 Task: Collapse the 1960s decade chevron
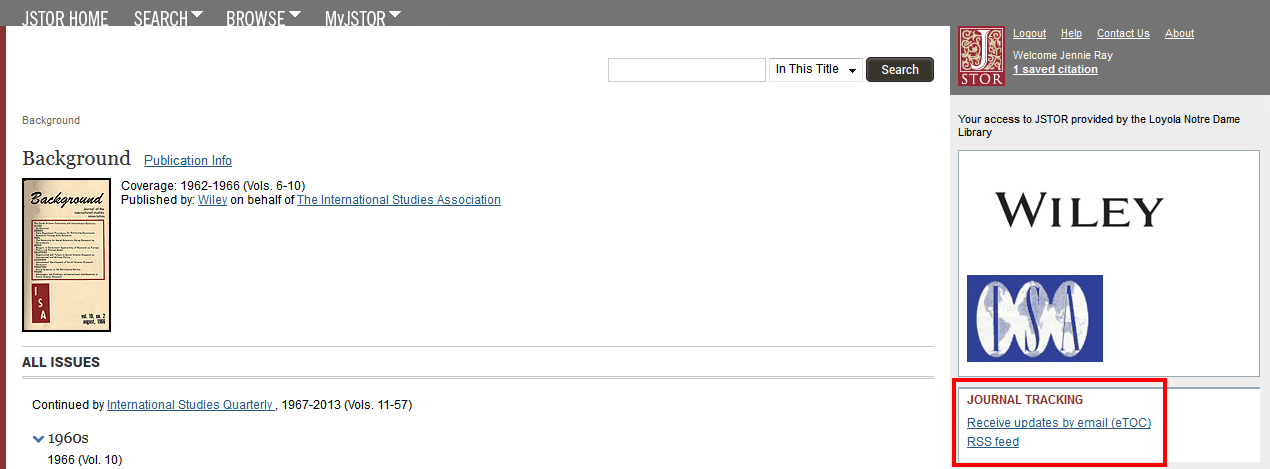click(x=38, y=438)
